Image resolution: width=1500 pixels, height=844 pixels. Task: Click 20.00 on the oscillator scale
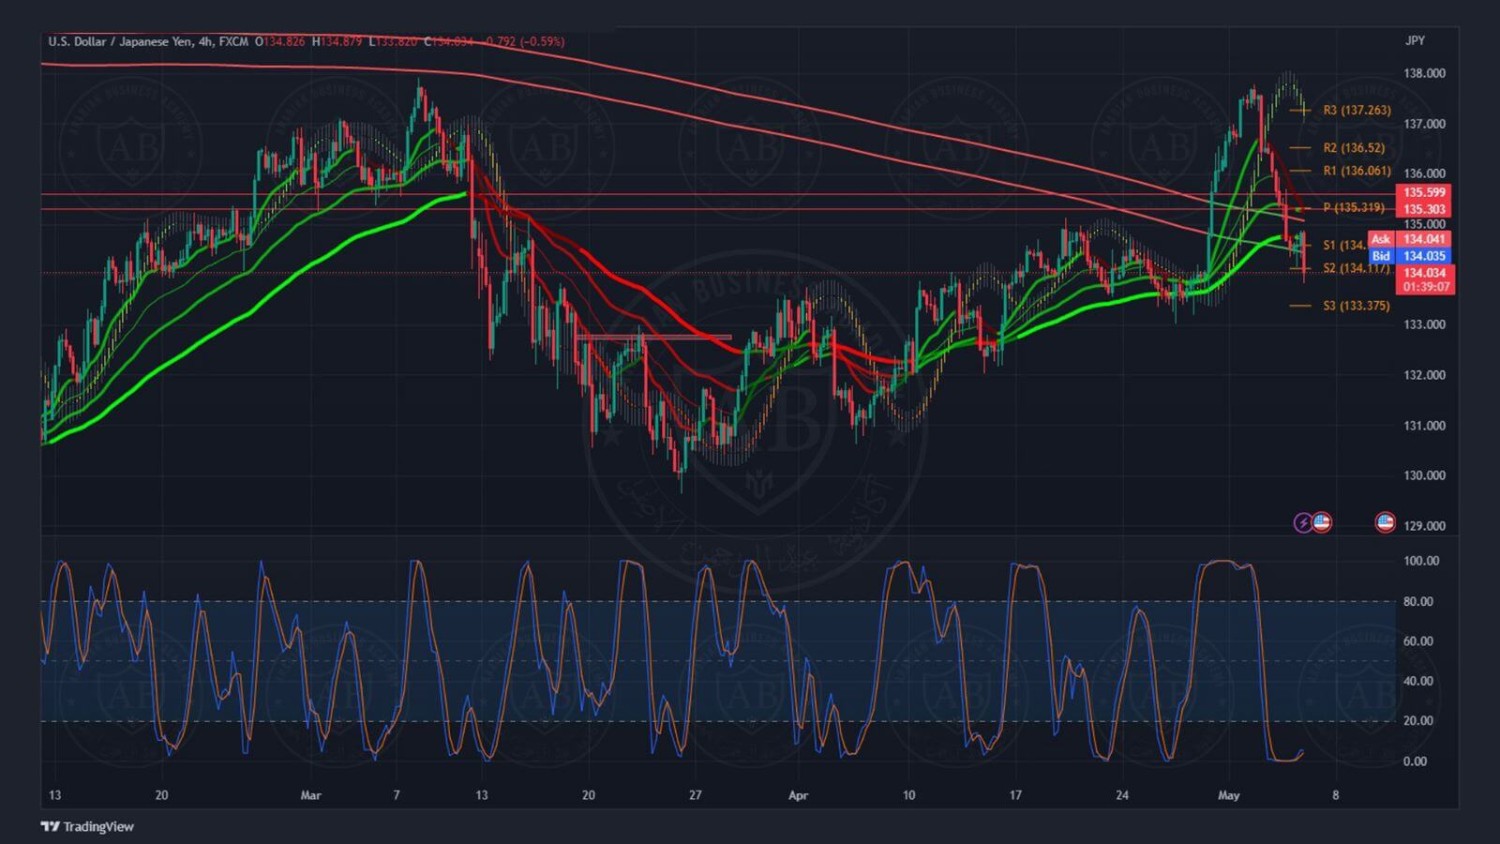1418,721
